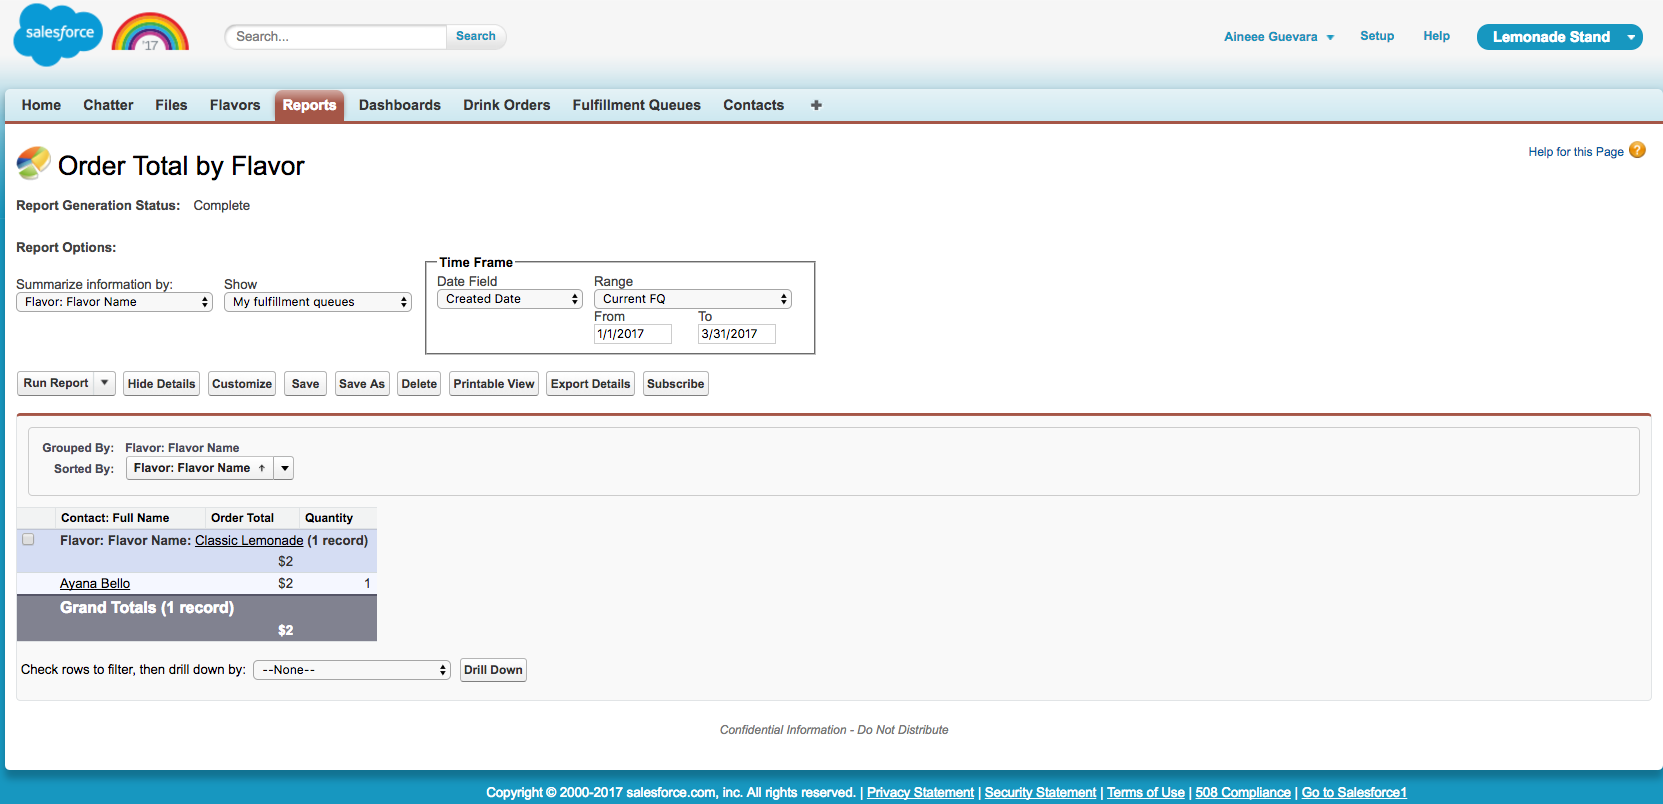Screen dimensions: 1663x804
Task: Open the Run Report arrow menu
Action: [105, 383]
